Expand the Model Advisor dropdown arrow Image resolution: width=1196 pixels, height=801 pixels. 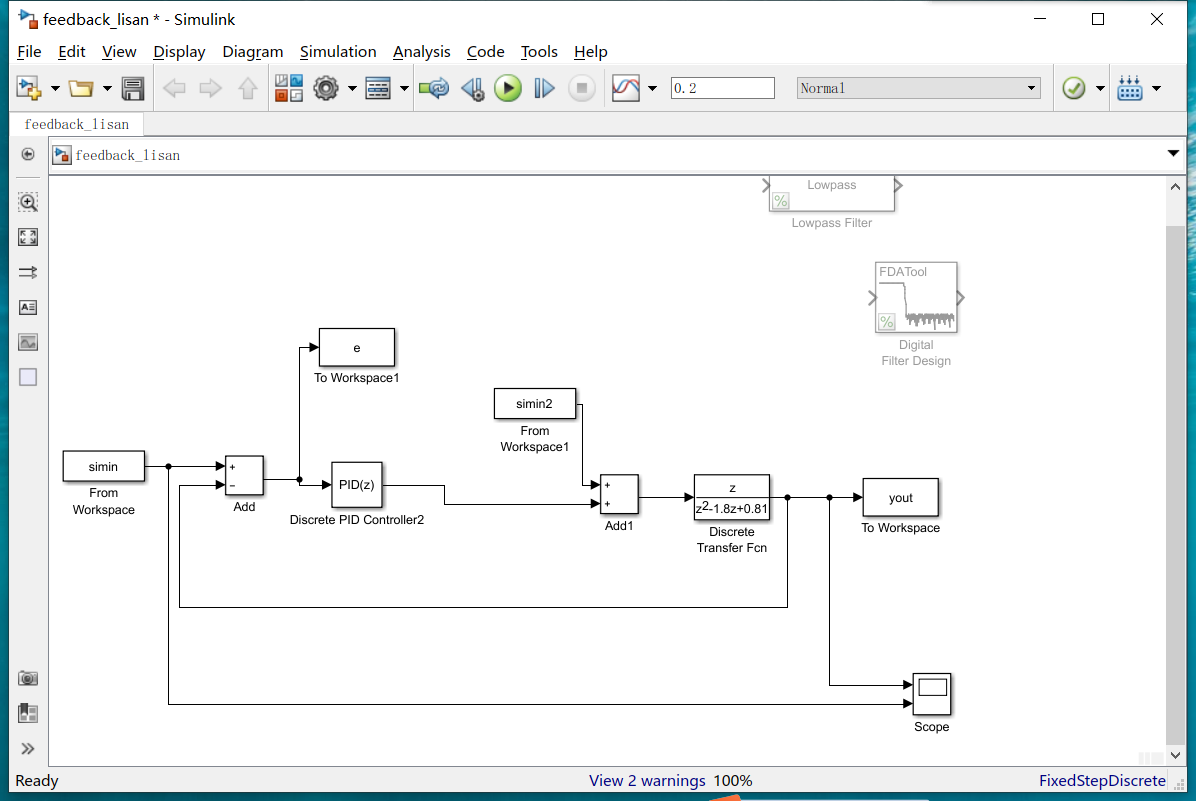pyautogui.click(x=1100, y=88)
